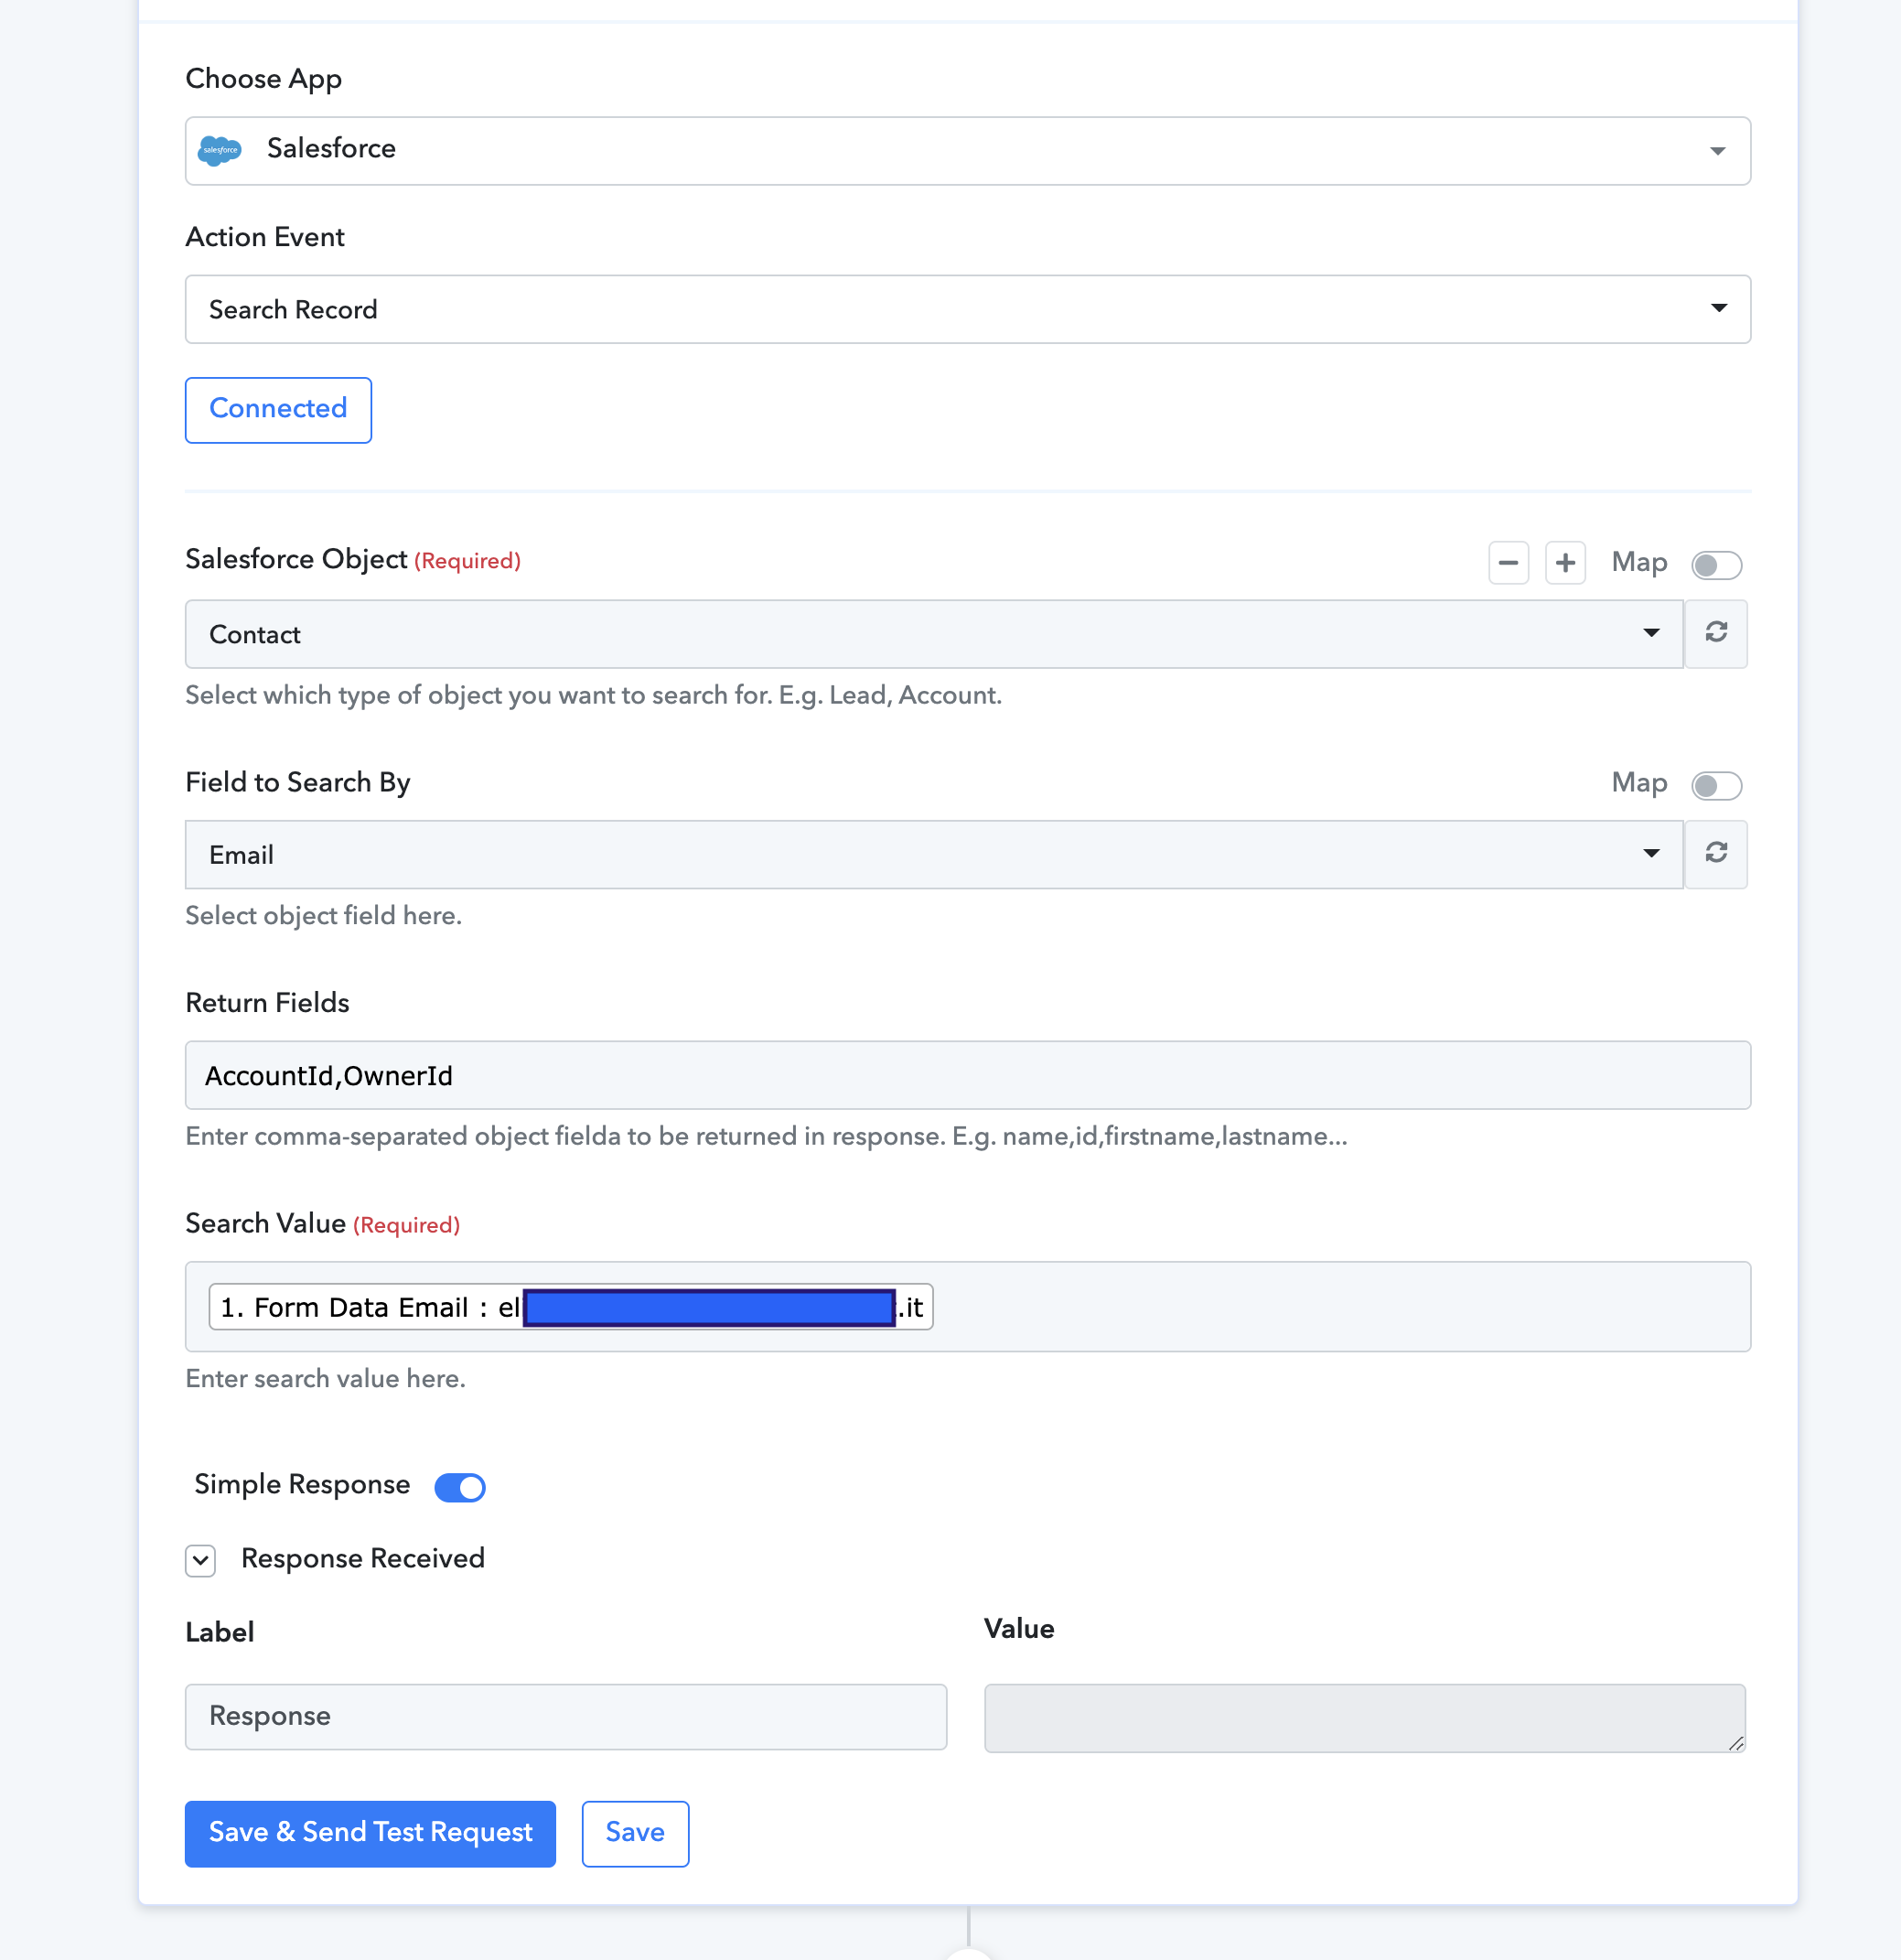This screenshot has height=1960, width=1901.
Task: Click the Return Fields input with AccountId,OwnerId
Action: (967, 1075)
